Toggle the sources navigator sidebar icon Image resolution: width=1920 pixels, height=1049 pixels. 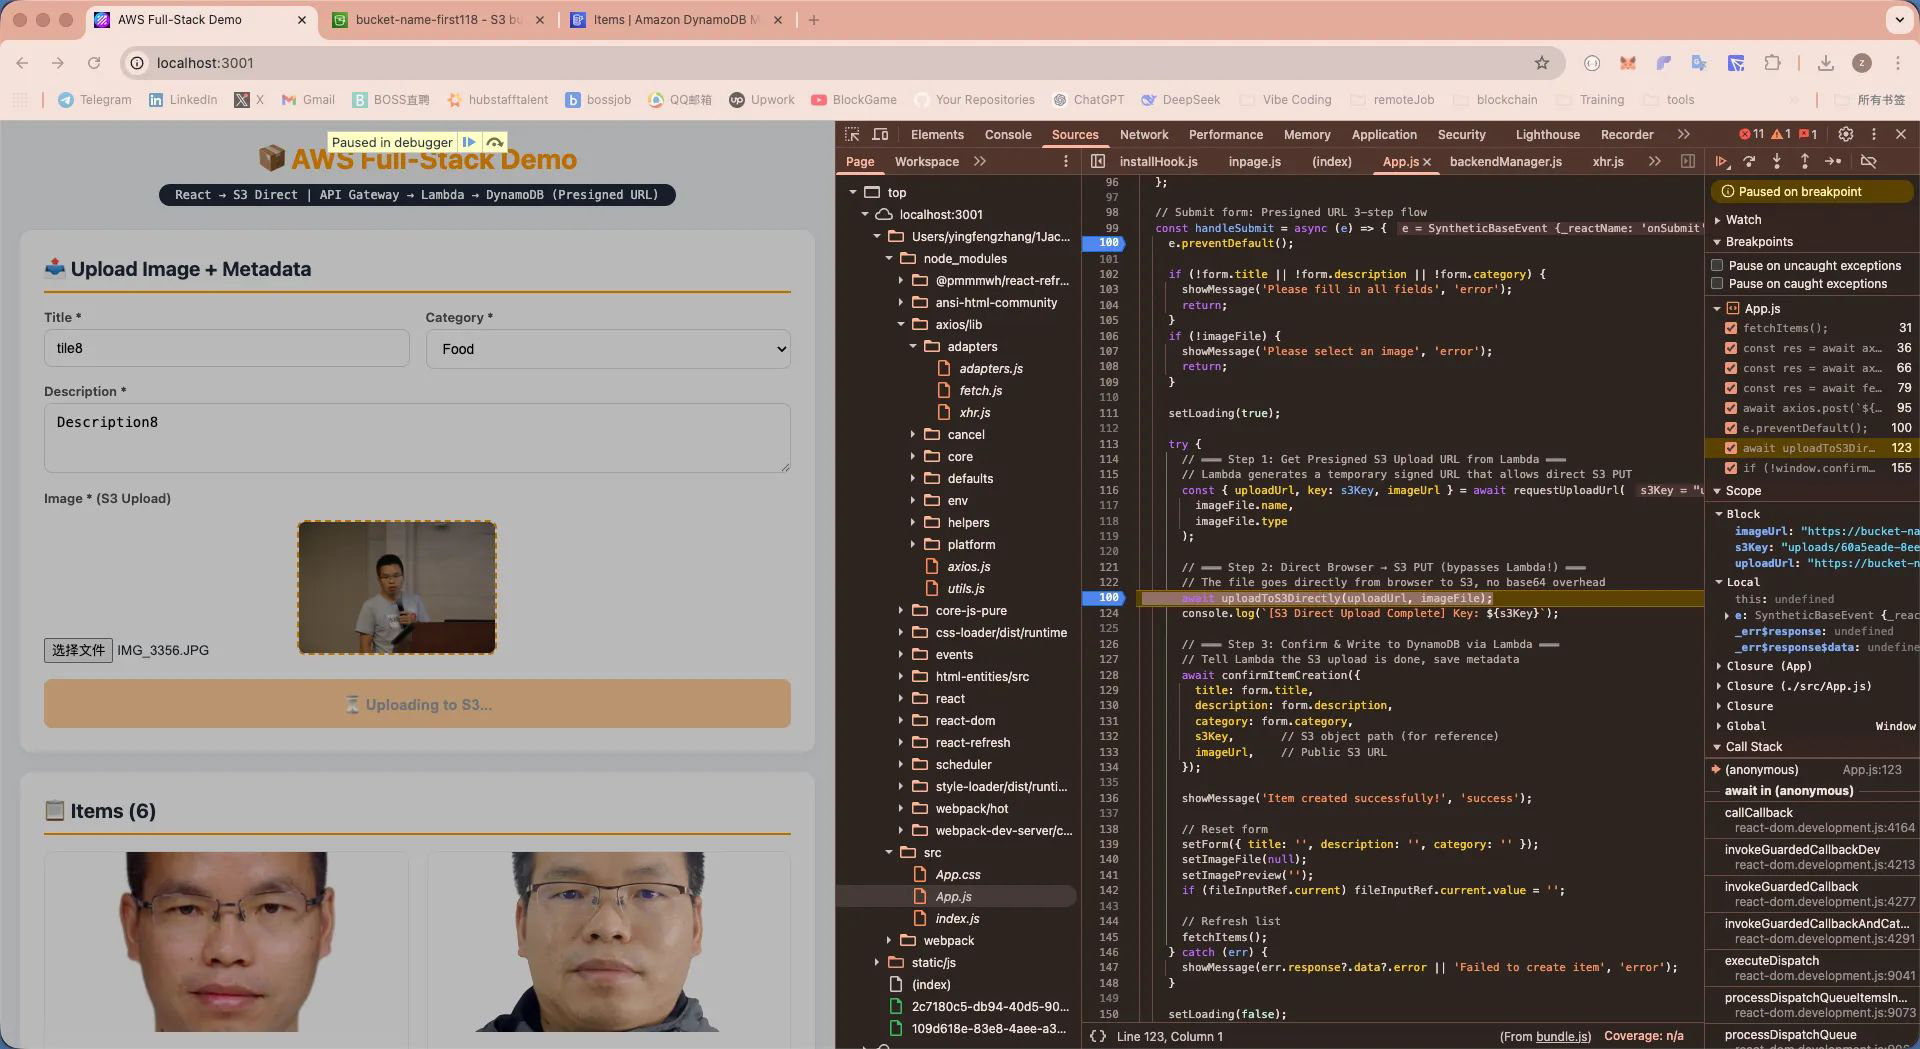point(1098,161)
